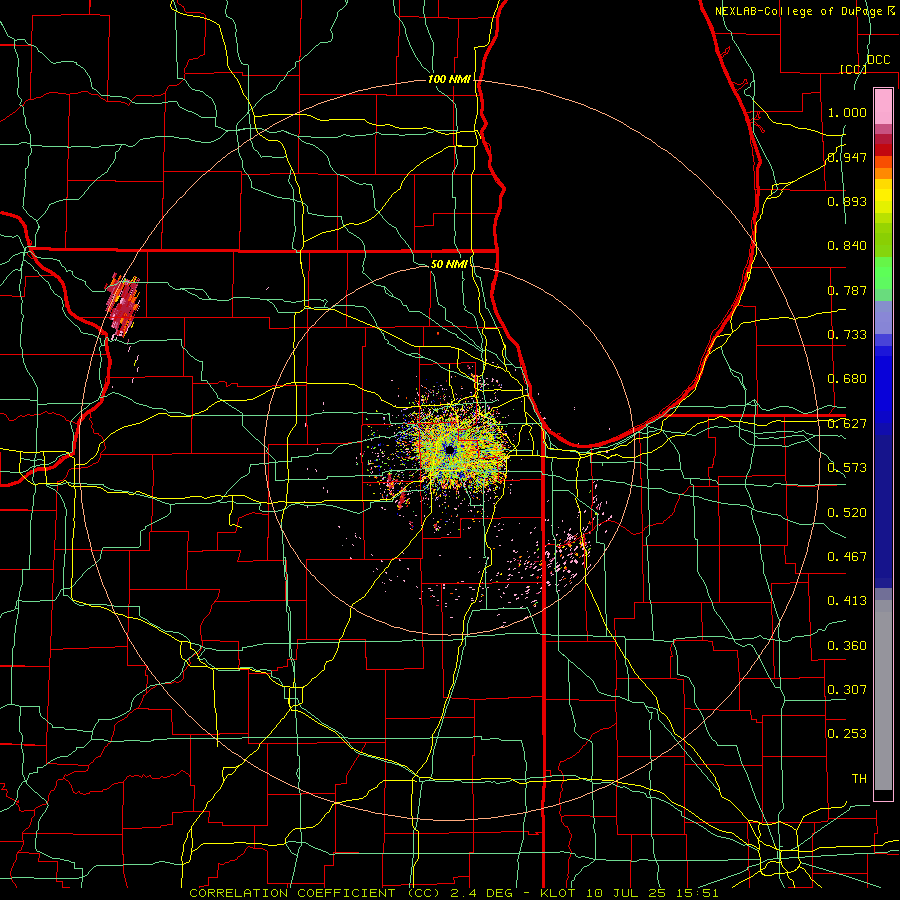This screenshot has height=900, width=900.
Task: Select the 0.680 legend value
Action: pyautogui.click(x=847, y=379)
